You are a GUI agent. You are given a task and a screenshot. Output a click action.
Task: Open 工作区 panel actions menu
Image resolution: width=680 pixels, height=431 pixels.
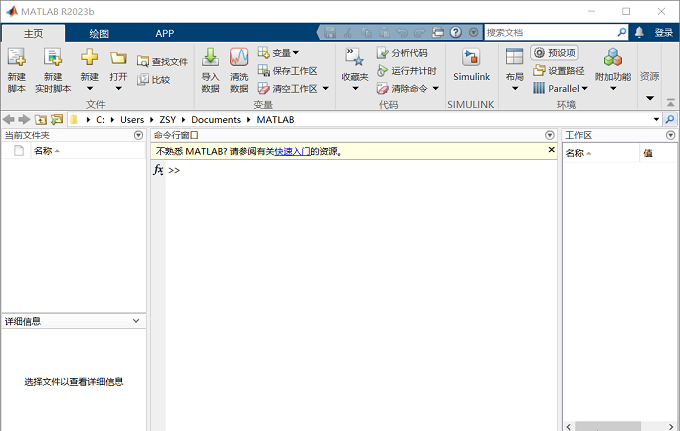[670, 135]
